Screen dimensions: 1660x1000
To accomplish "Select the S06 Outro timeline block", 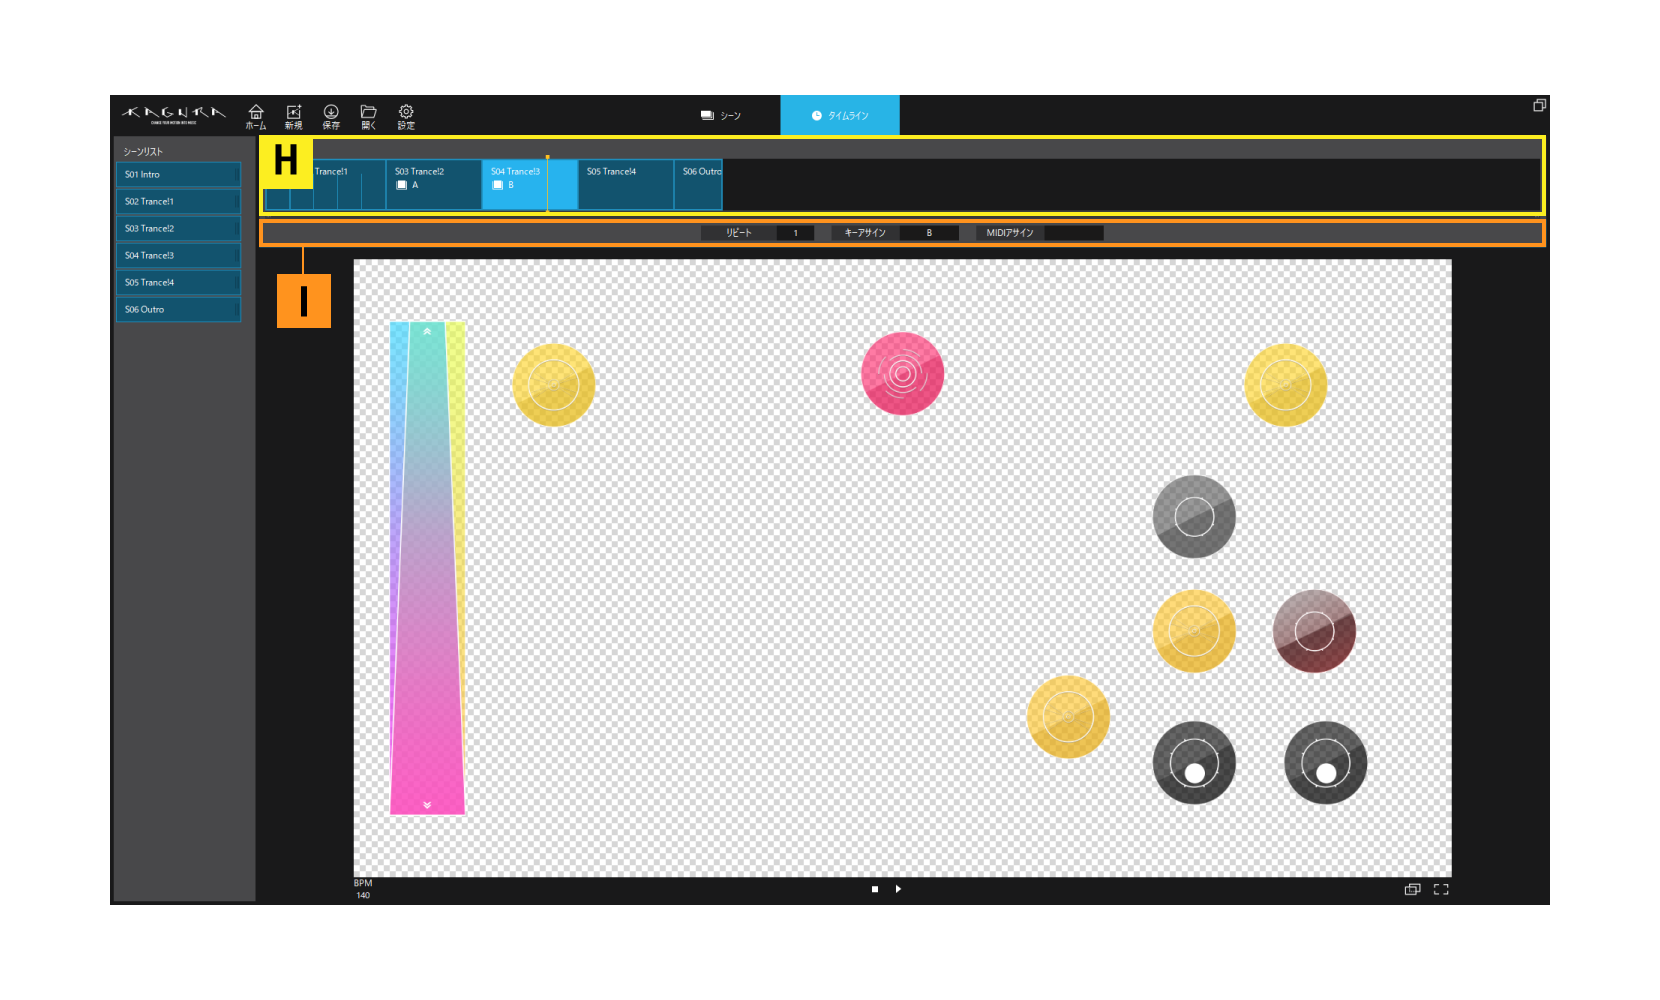I will tap(698, 185).
